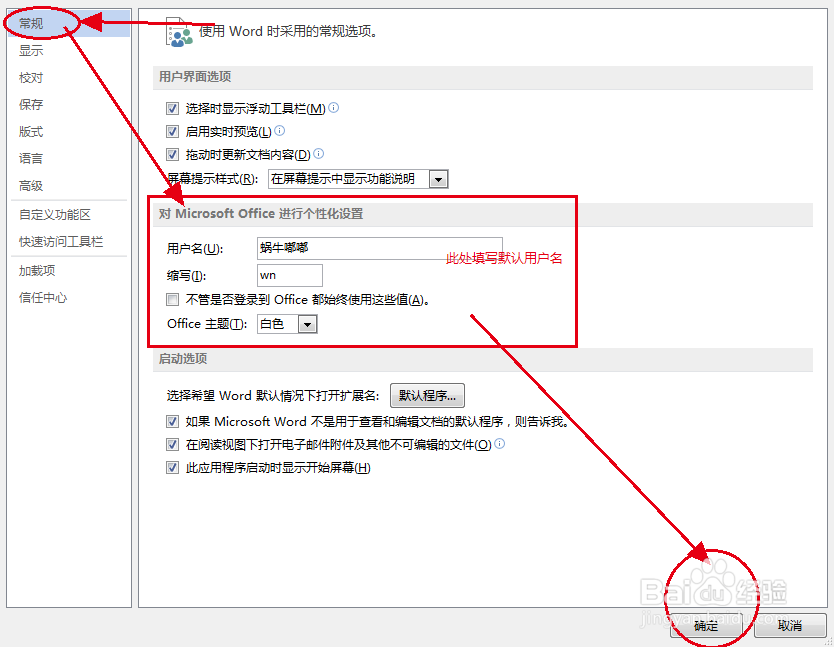Viewport: 834px width, 647px height.
Task: Click the 使用 Word 时采用的常规选项 text
Action: [288, 31]
